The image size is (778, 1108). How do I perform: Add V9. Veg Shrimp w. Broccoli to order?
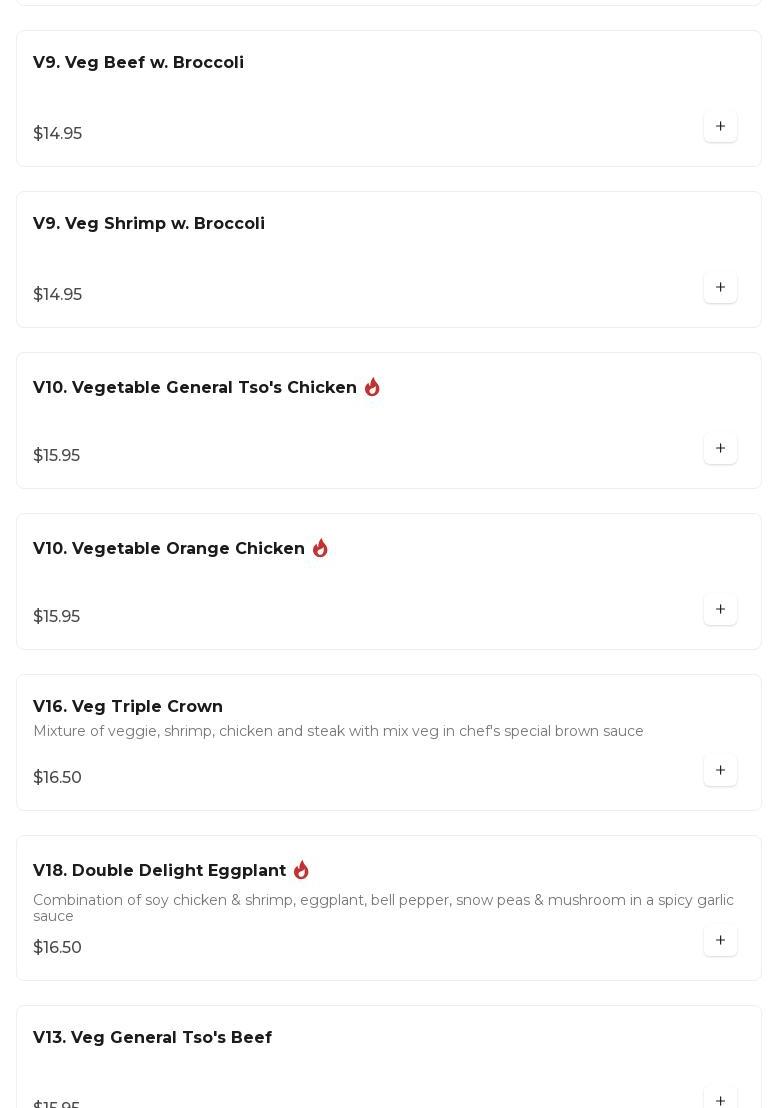click(720, 288)
